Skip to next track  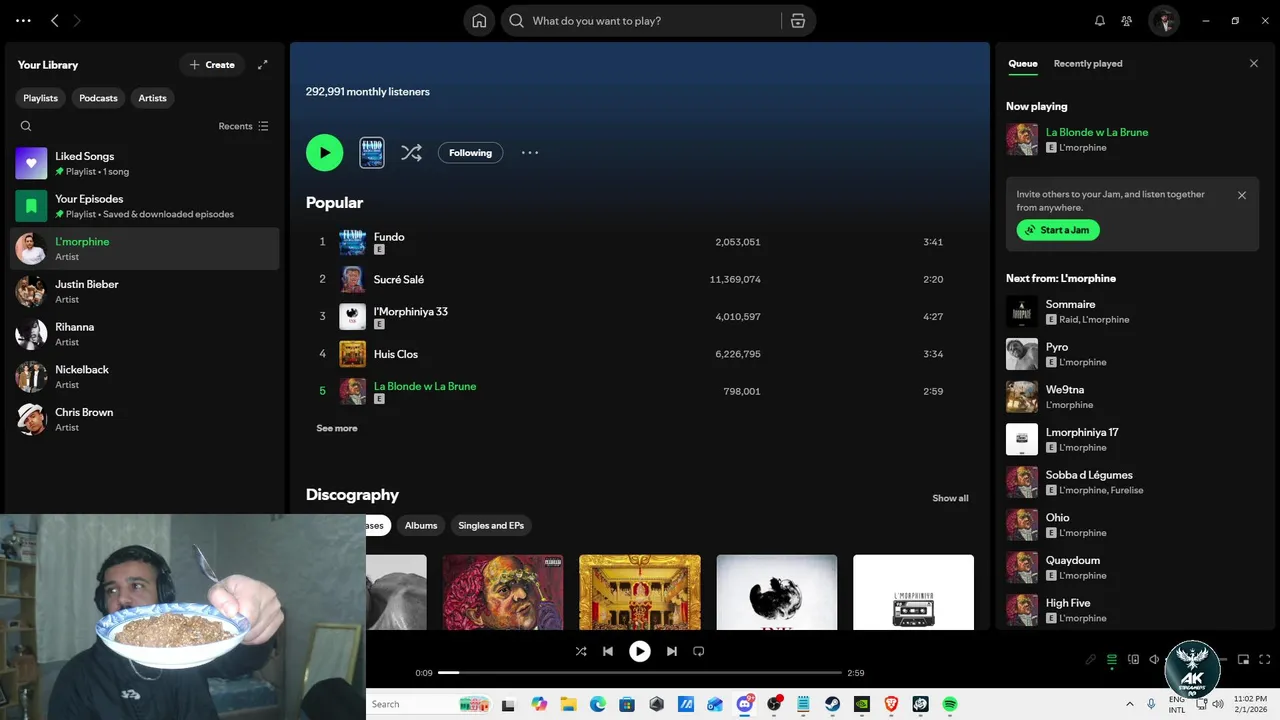(x=672, y=651)
